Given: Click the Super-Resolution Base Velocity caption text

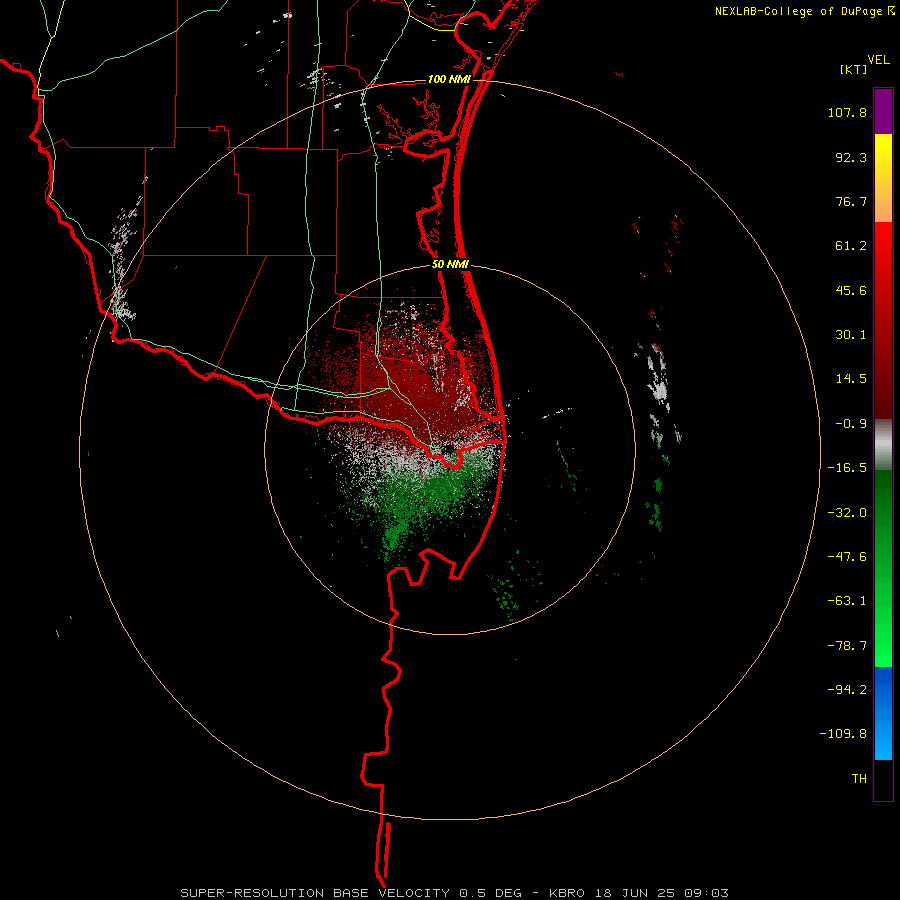Looking at the screenshot, I should tap(454, 893).
